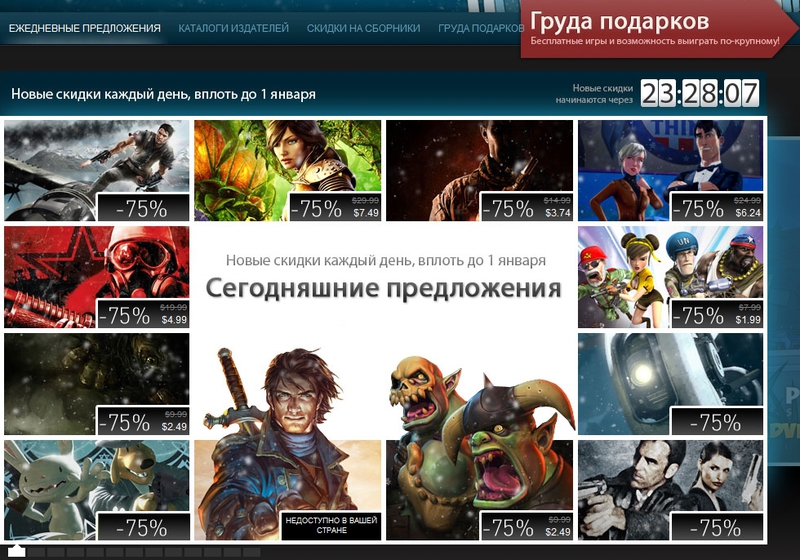The height and width of the screenshot is (560, 800).
Task: Click Новые скидки каждый день header text
Action: click(x=163, y=94)
